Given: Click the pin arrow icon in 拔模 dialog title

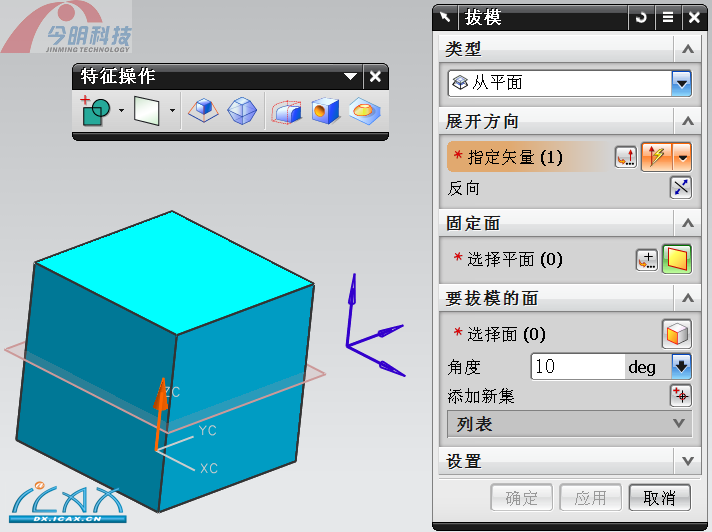Looking at the screenshot, I should pos(445,17).
